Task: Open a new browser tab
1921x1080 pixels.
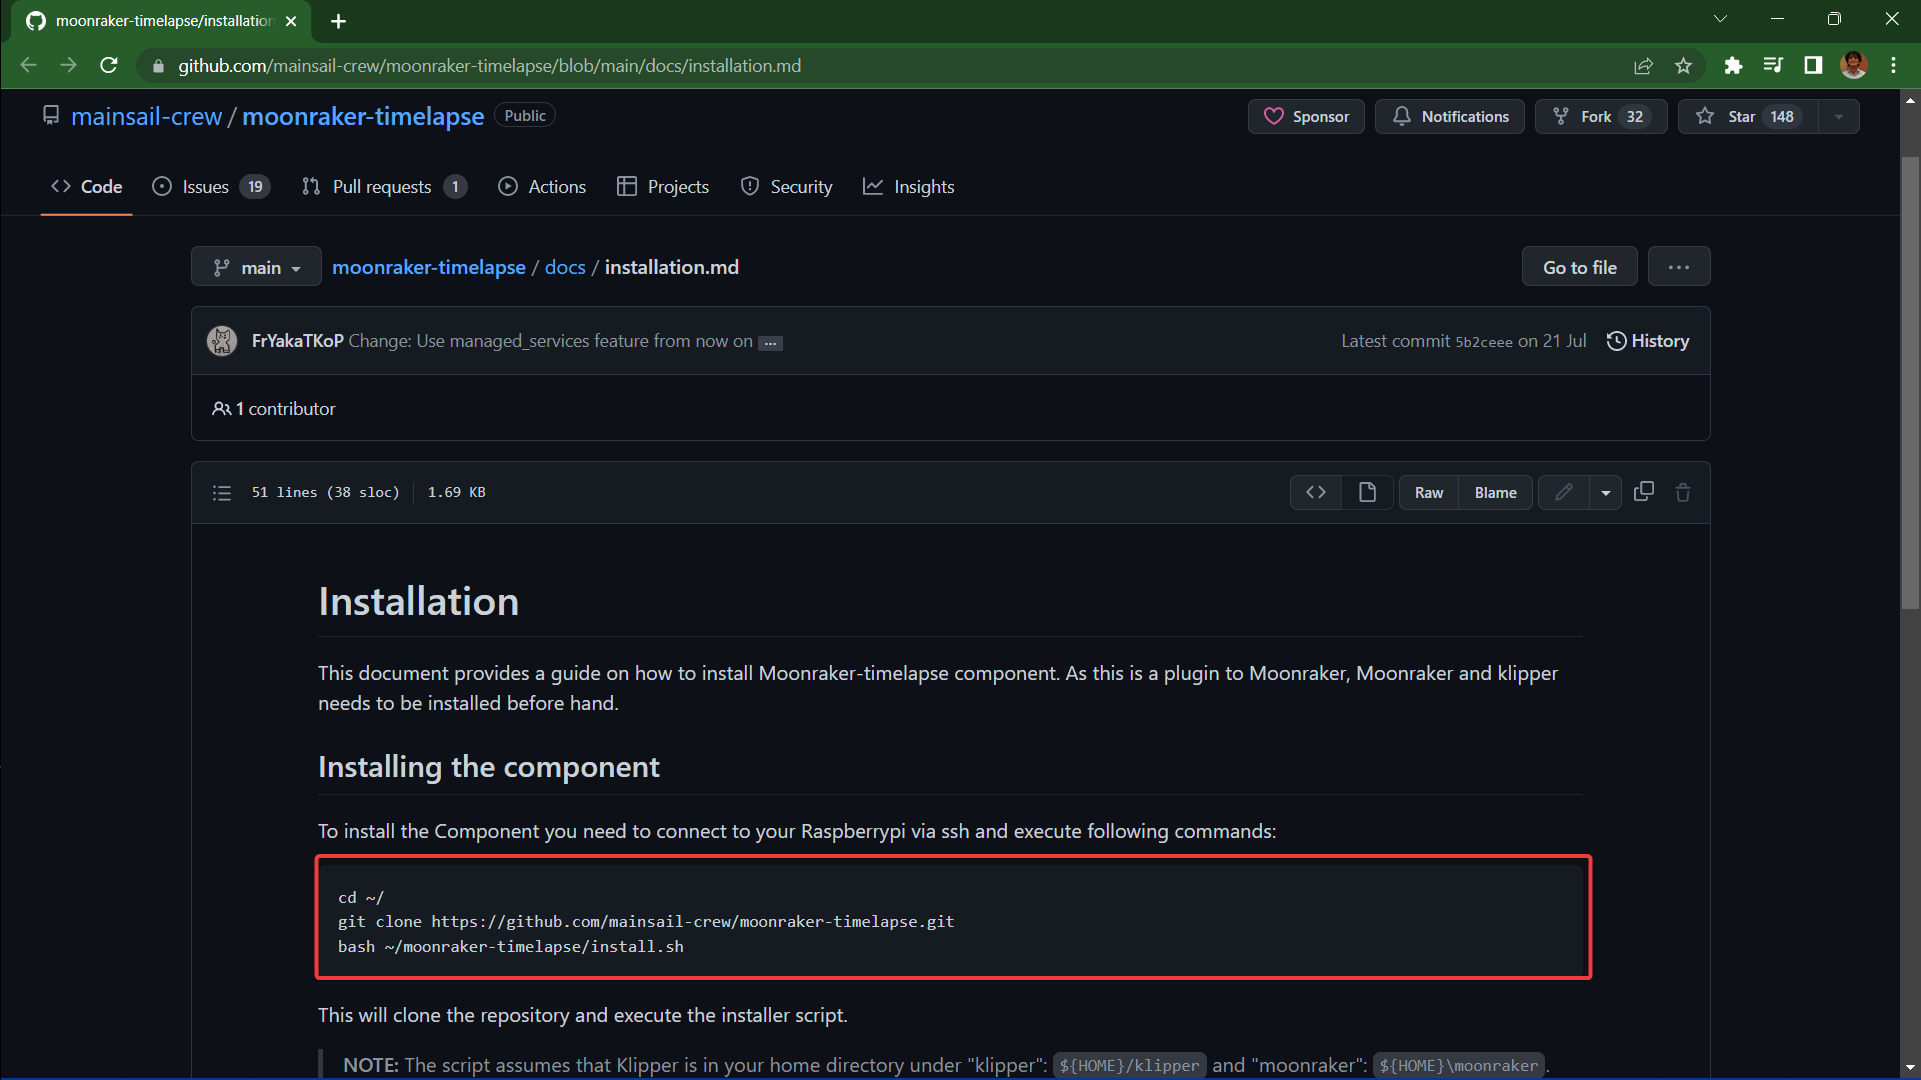Action: (x=338, y=21)
